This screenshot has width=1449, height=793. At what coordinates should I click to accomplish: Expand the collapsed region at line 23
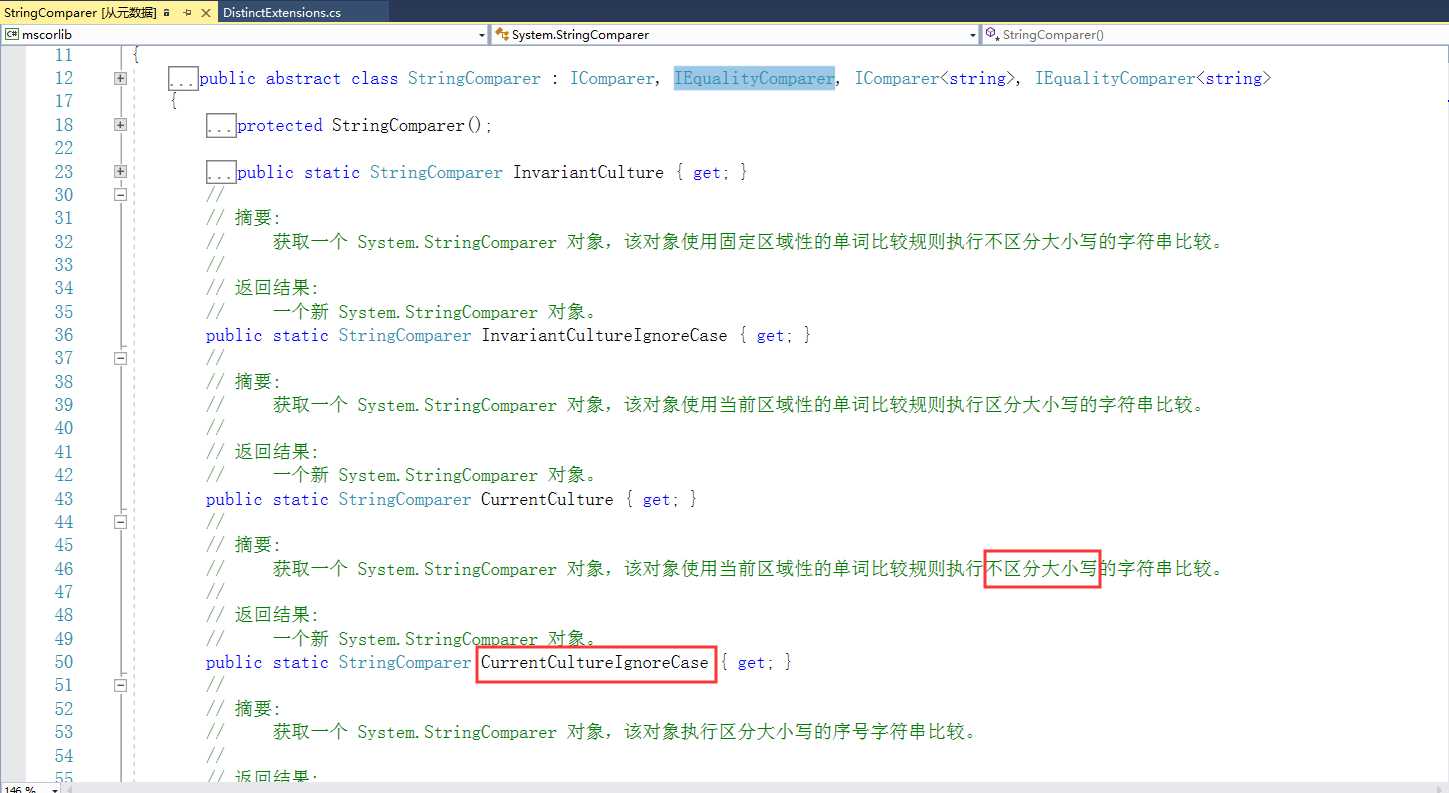tap(120, 172)
